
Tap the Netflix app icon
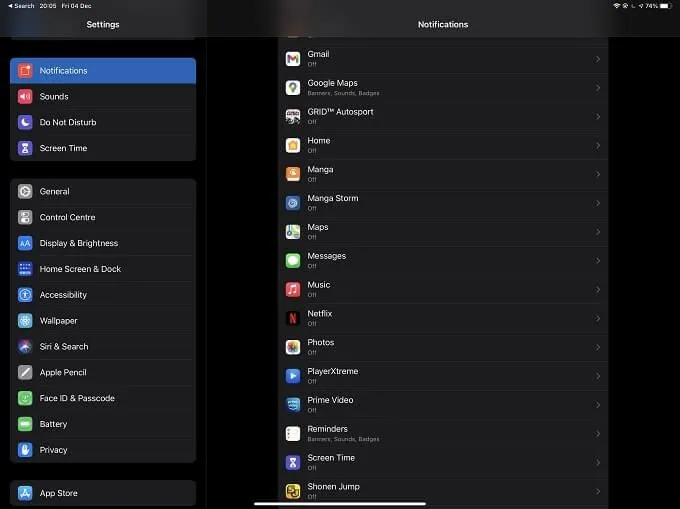pos(293,318)
